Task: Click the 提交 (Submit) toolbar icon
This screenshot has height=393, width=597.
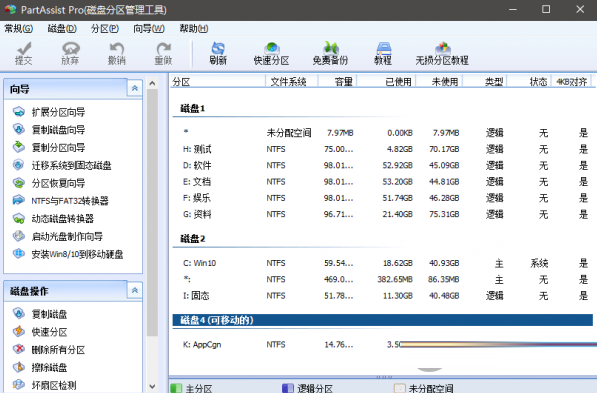Action: (x=24, y=53)
